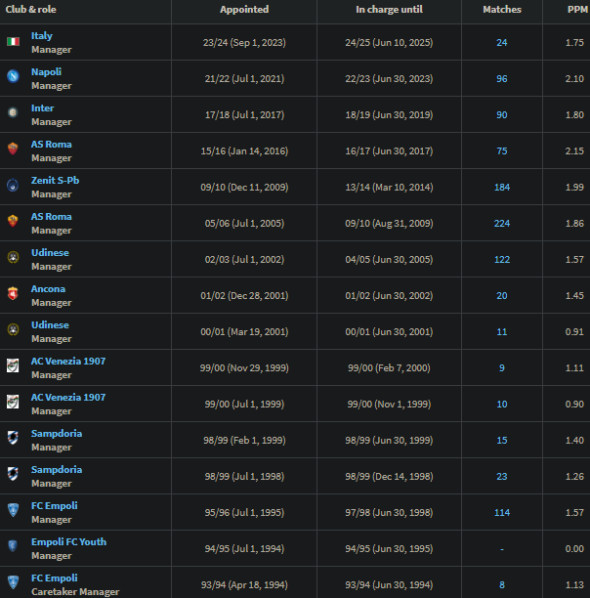This screenshot has height=598, width=590.
Task: Click the AS Roma crest in the 15/16 row
Action: click(13, 149)
